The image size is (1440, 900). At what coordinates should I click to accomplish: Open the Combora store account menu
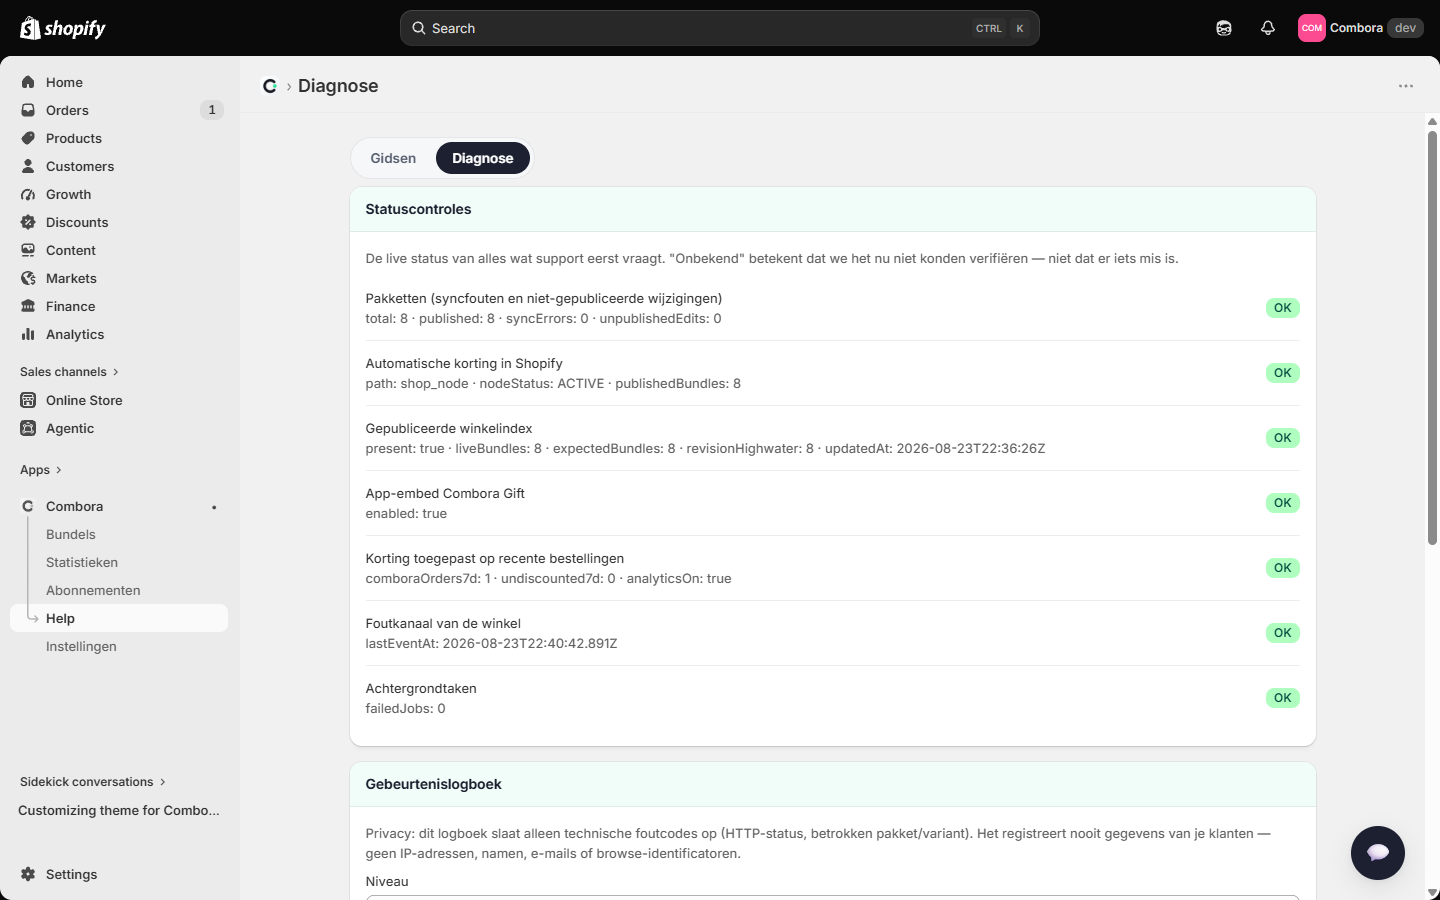click(1360, 28)
